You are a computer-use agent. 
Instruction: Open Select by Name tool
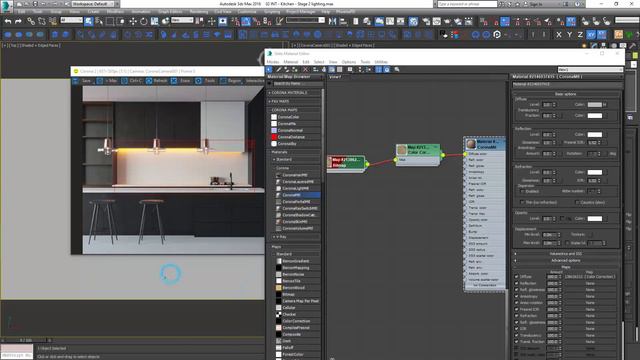click(x=99, y=21)
